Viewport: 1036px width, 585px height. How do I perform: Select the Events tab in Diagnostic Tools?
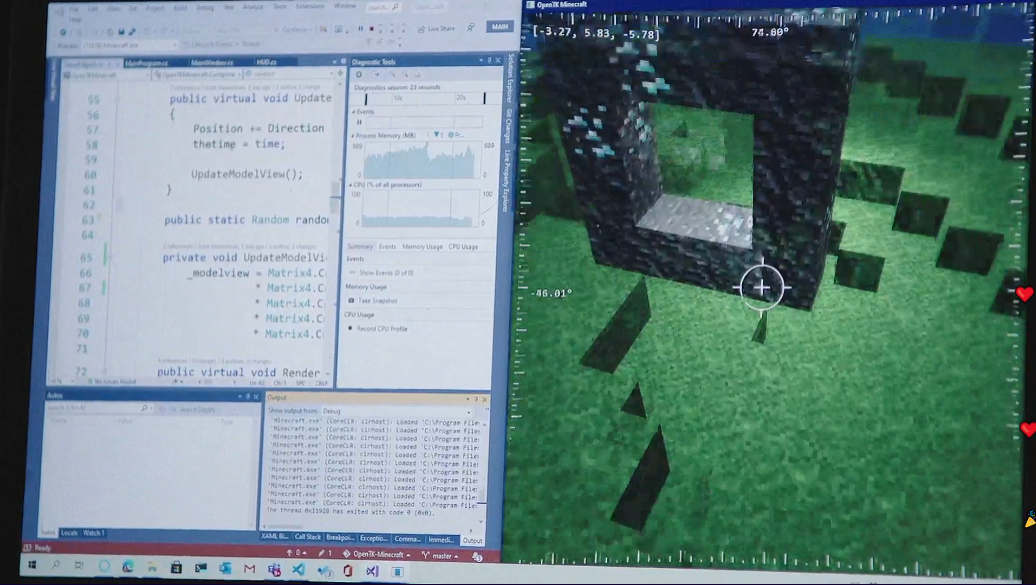click(388, 247)
